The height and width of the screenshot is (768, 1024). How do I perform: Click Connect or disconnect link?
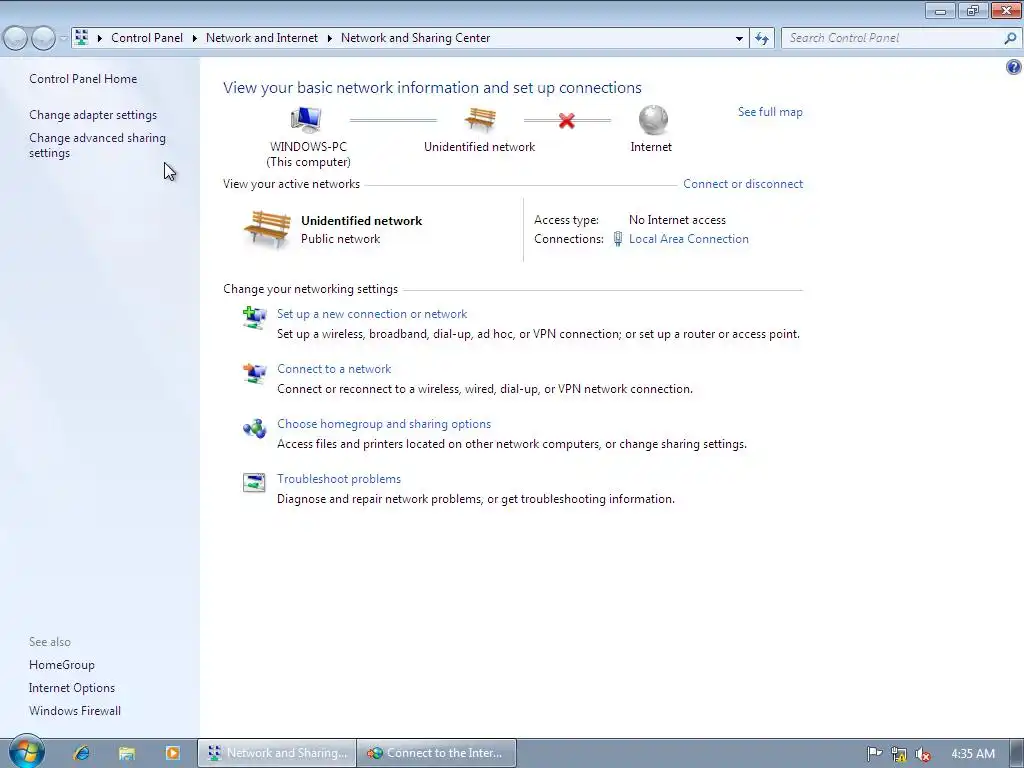(743, 184)
